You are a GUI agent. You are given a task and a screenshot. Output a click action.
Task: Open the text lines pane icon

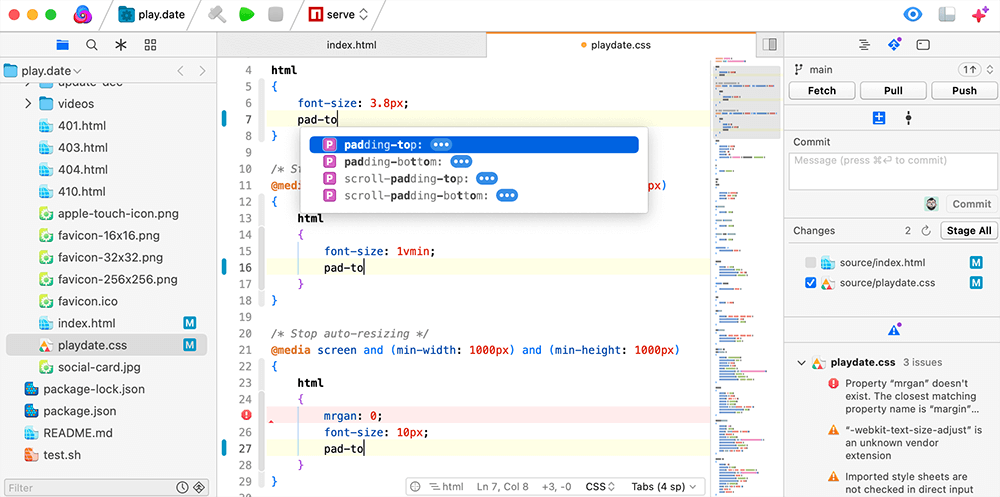864,45
